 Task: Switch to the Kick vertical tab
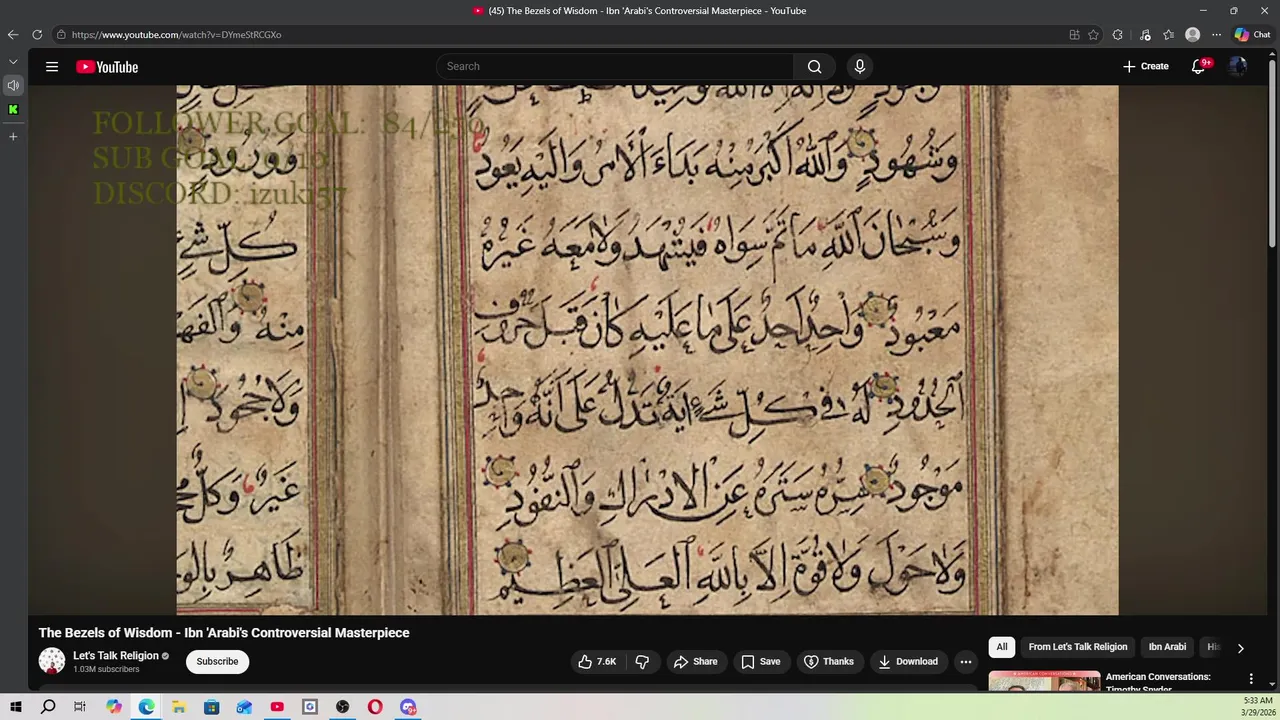click(13, 110)
